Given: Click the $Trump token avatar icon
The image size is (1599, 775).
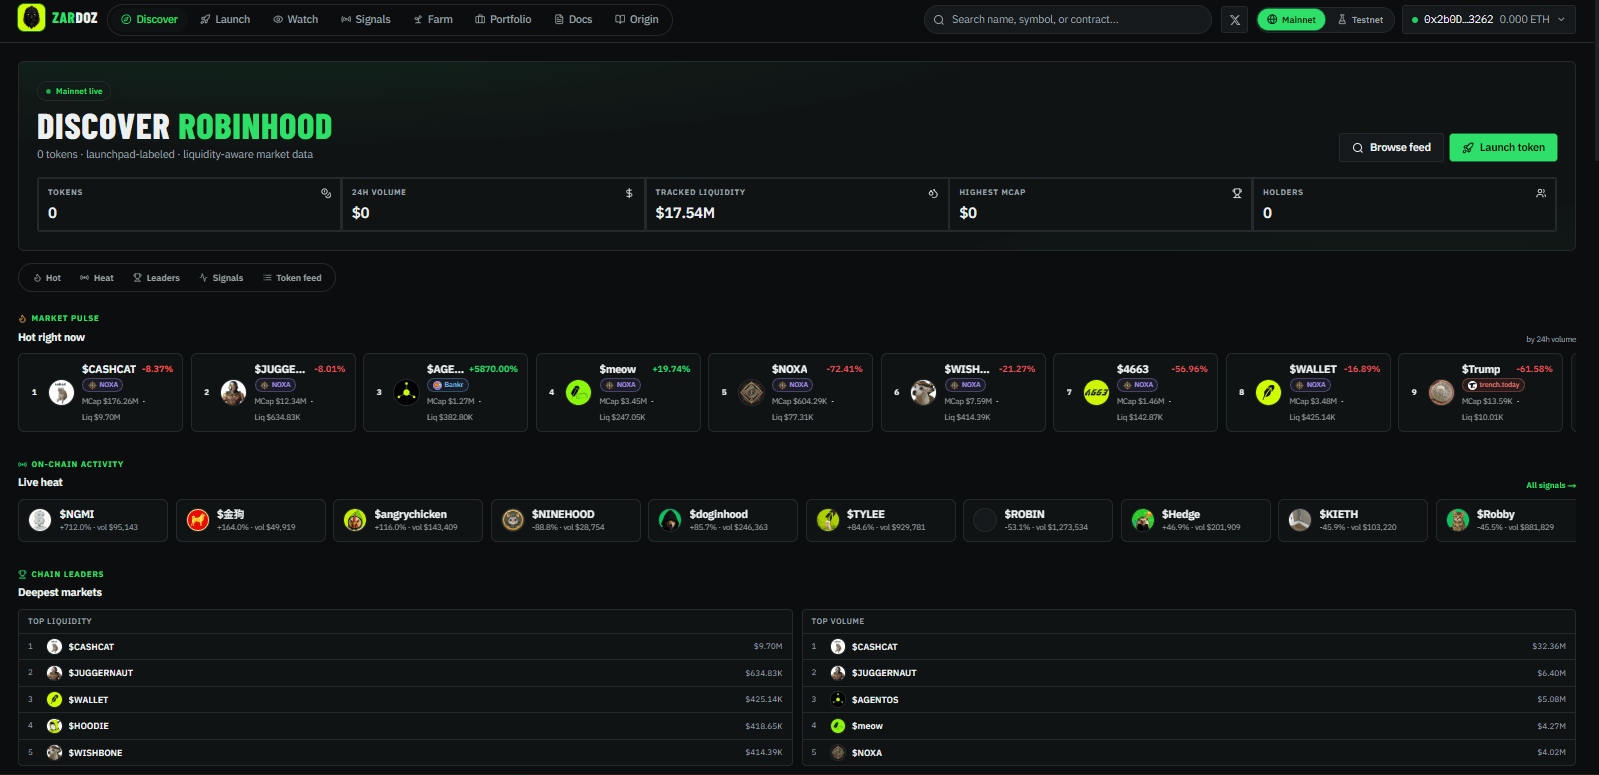Looking at the screenshot, I should click(1441, 392).
